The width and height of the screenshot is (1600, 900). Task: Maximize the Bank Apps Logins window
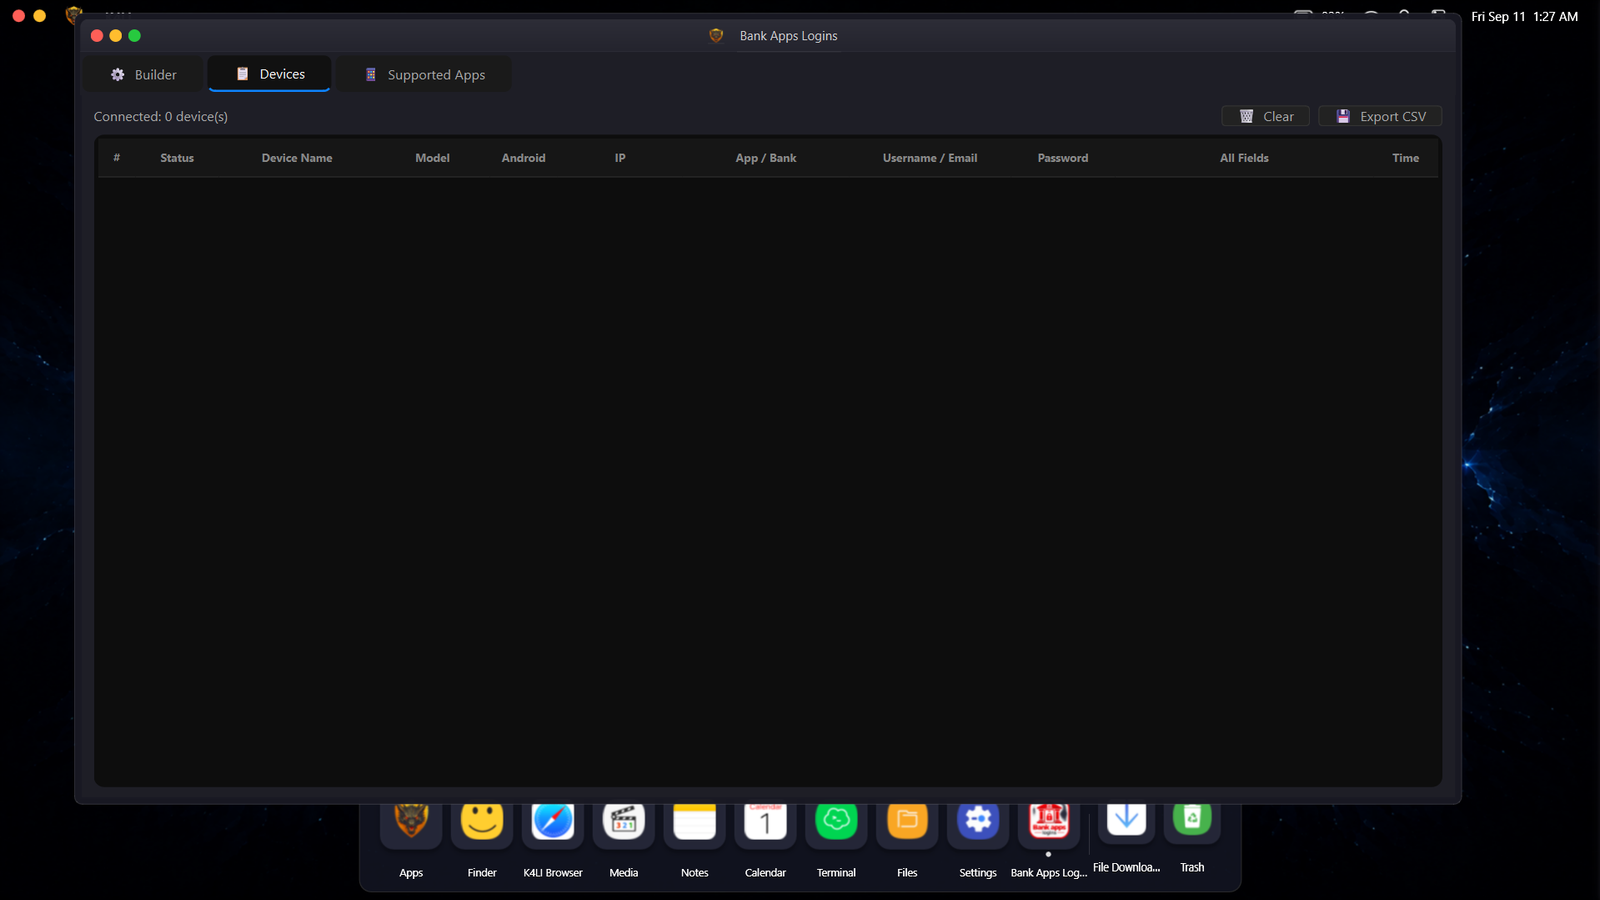tap(135, 36)
